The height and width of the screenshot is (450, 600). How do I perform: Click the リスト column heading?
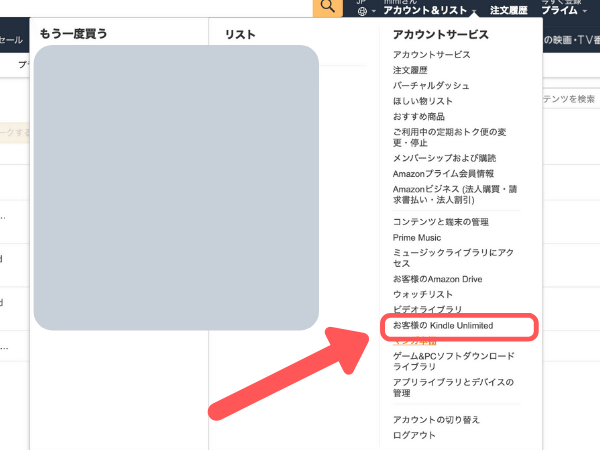pos(240,34)
